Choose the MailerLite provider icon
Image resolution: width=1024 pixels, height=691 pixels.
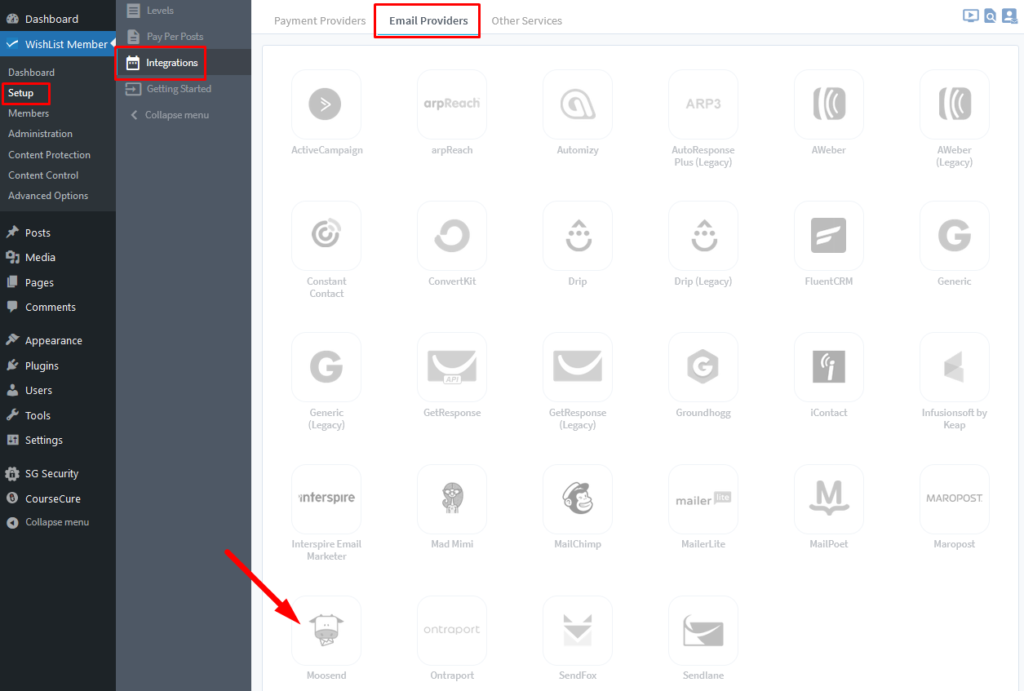(703, 498)
